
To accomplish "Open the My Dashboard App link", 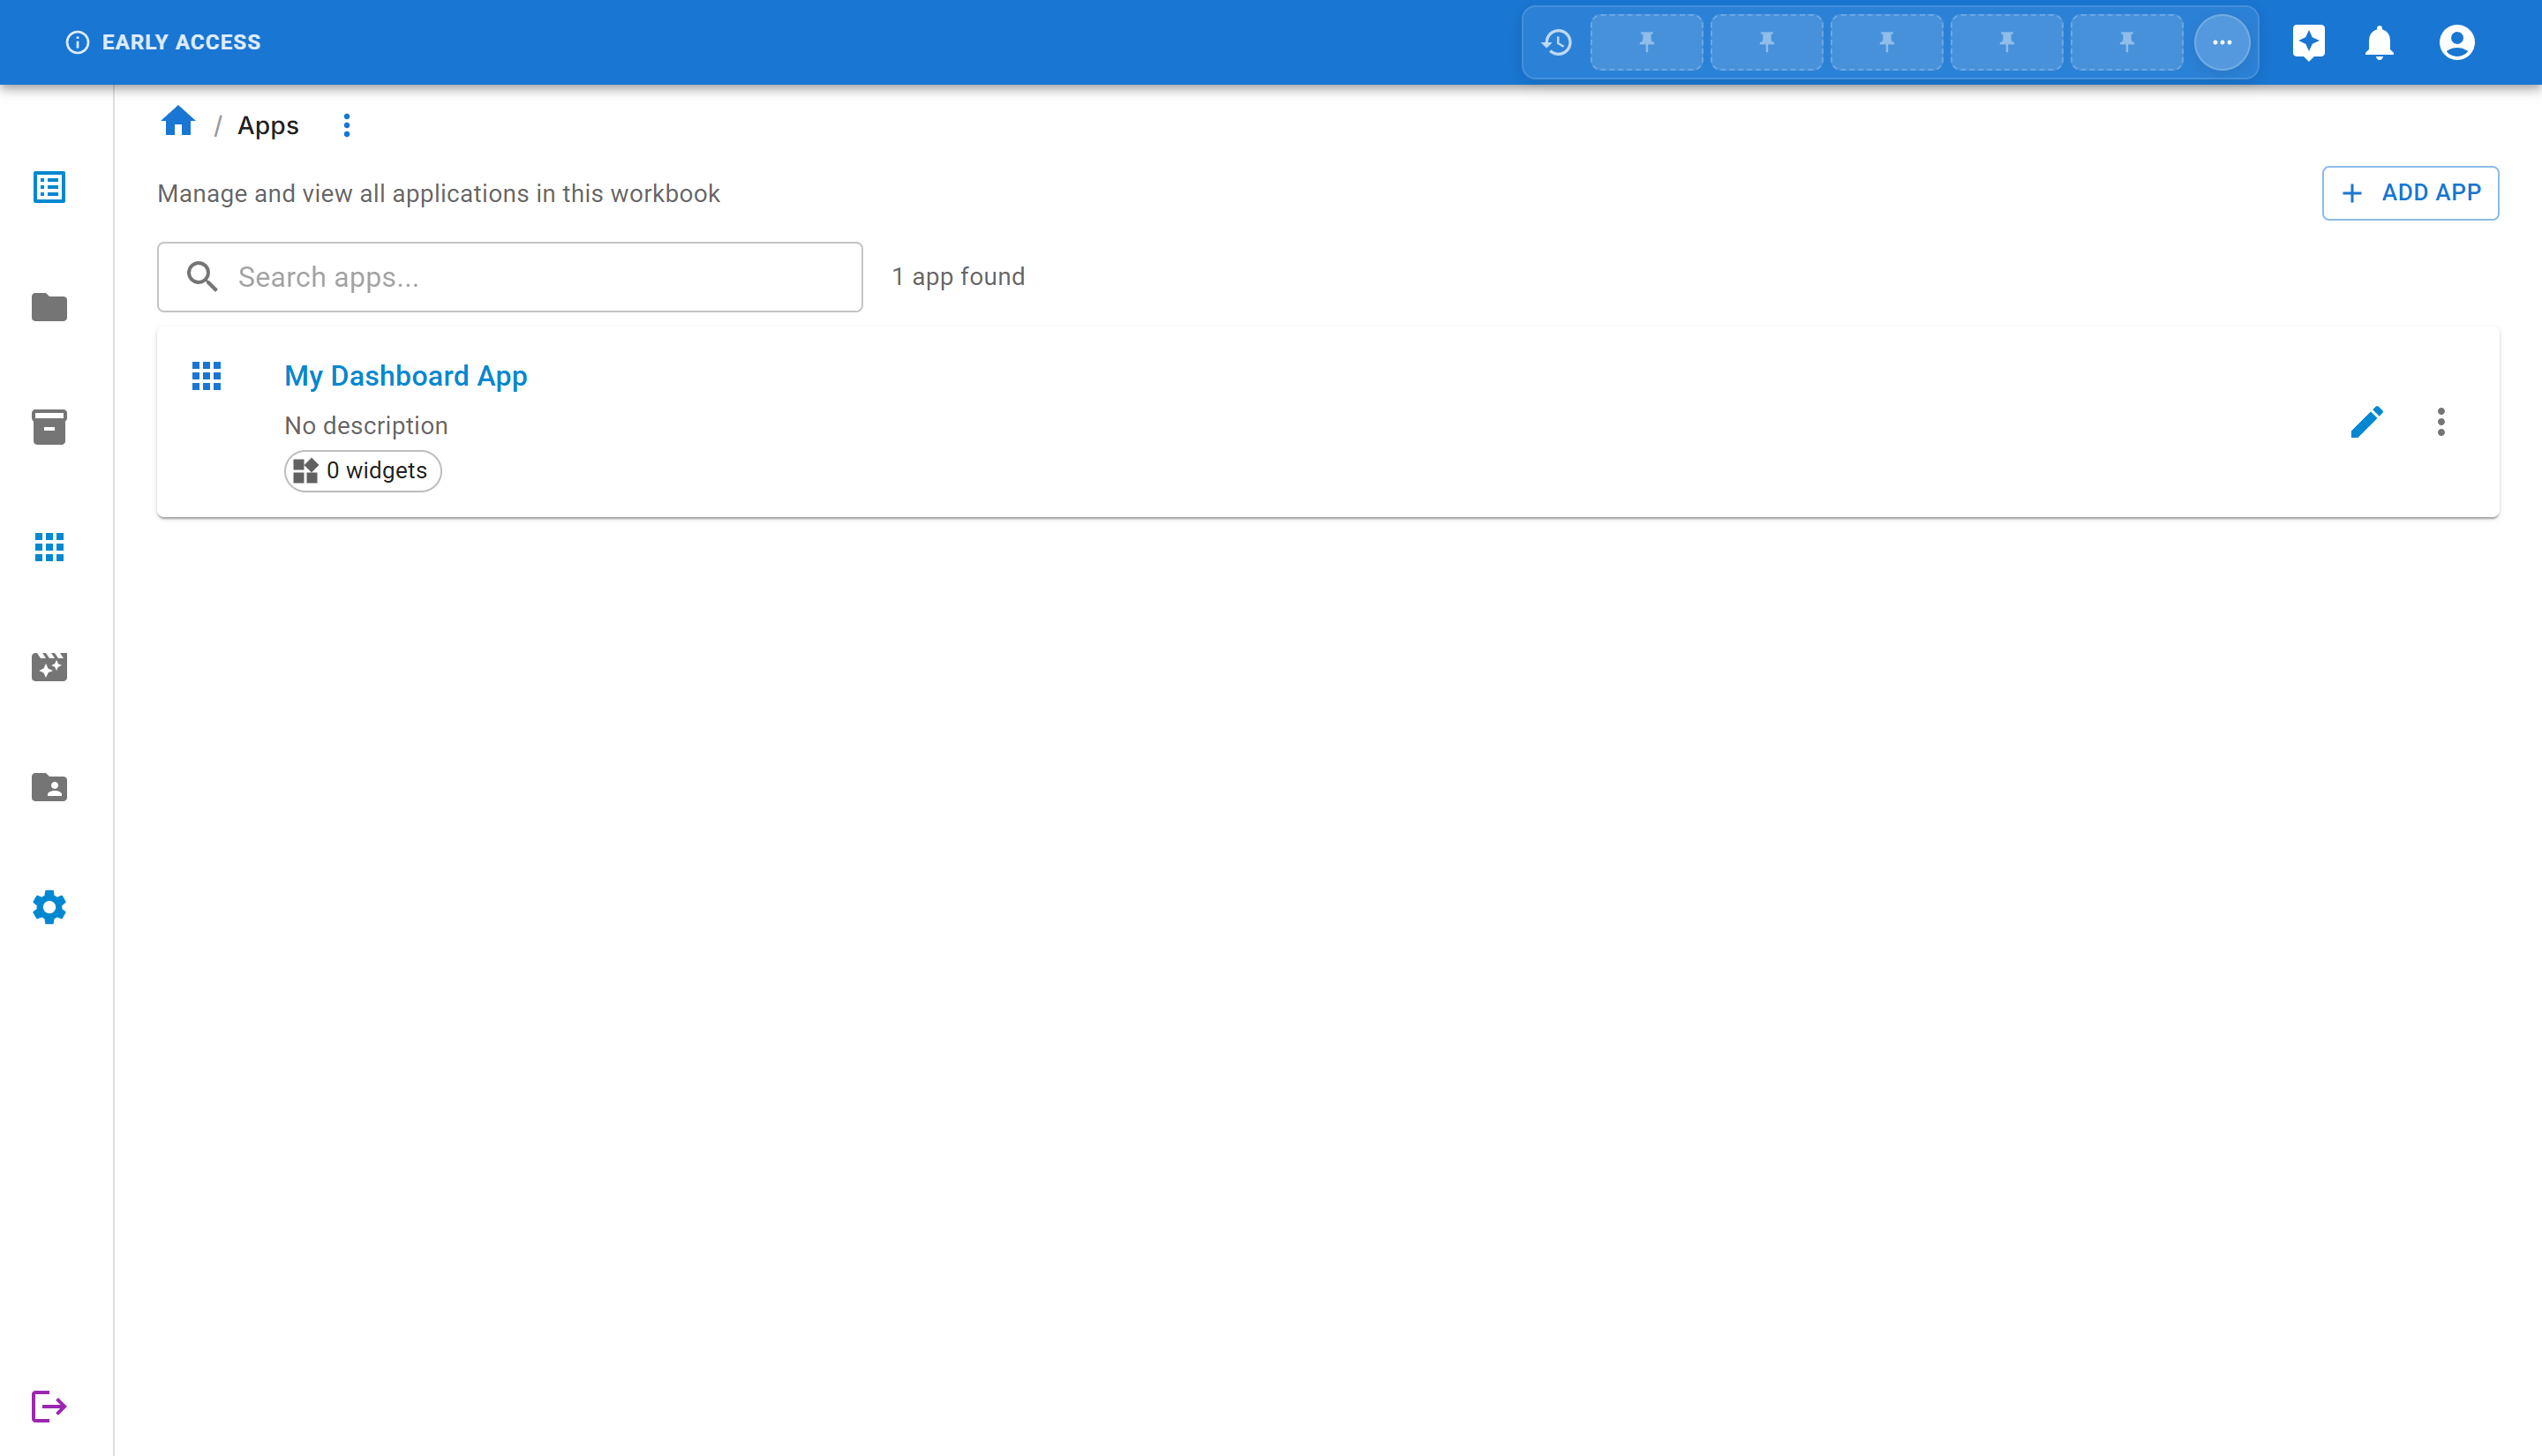I will click(406, 376).
